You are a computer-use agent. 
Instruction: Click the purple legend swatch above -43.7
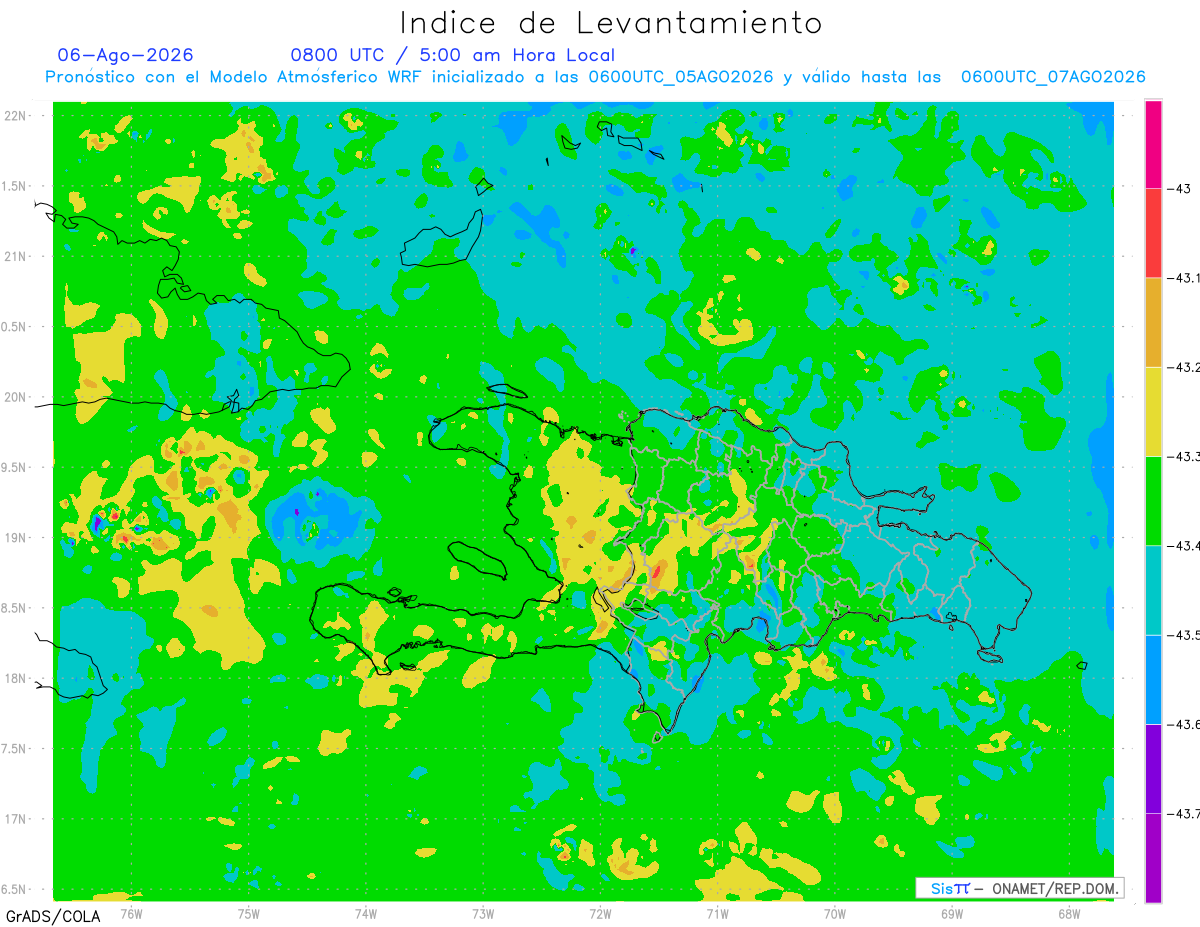(x=1153, y=768)
